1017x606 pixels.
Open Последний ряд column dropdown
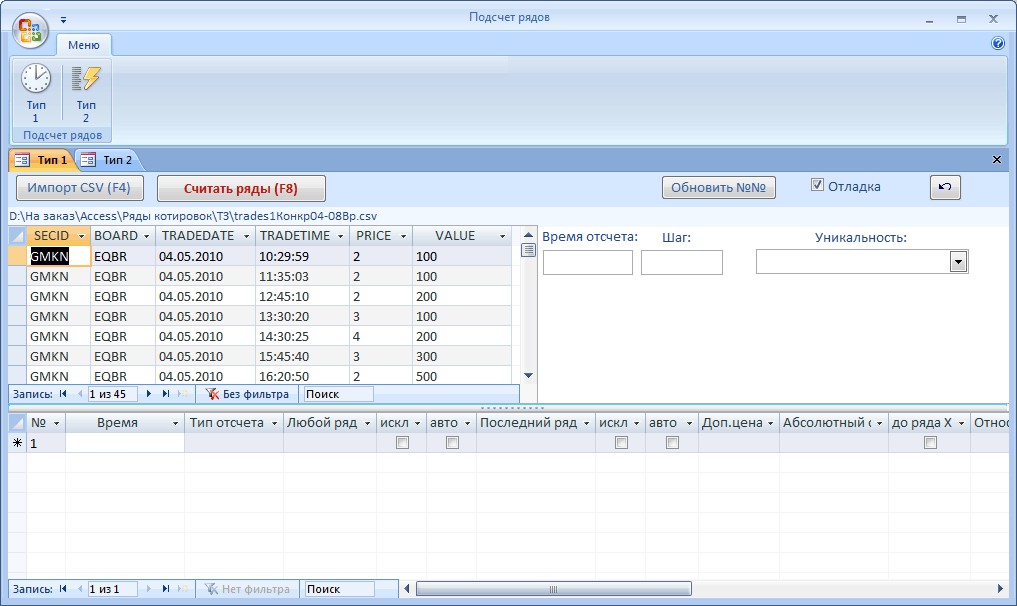click(586, 423)
